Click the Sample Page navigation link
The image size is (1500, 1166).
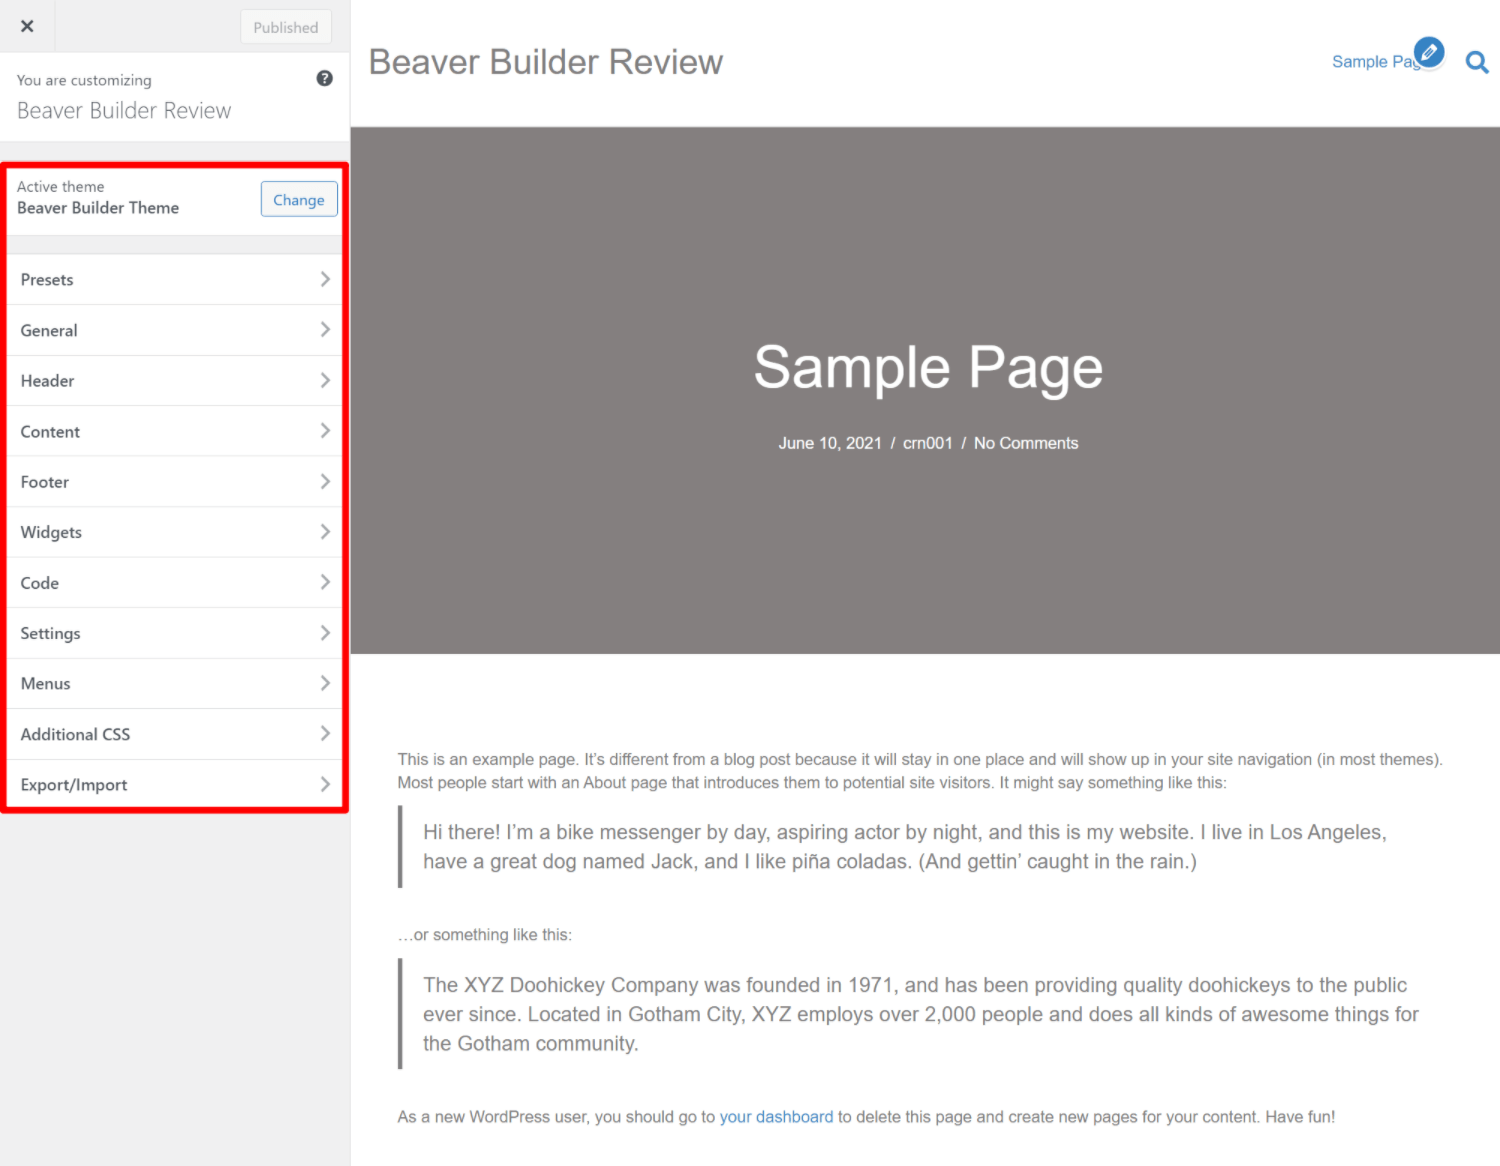(1375, 62)
